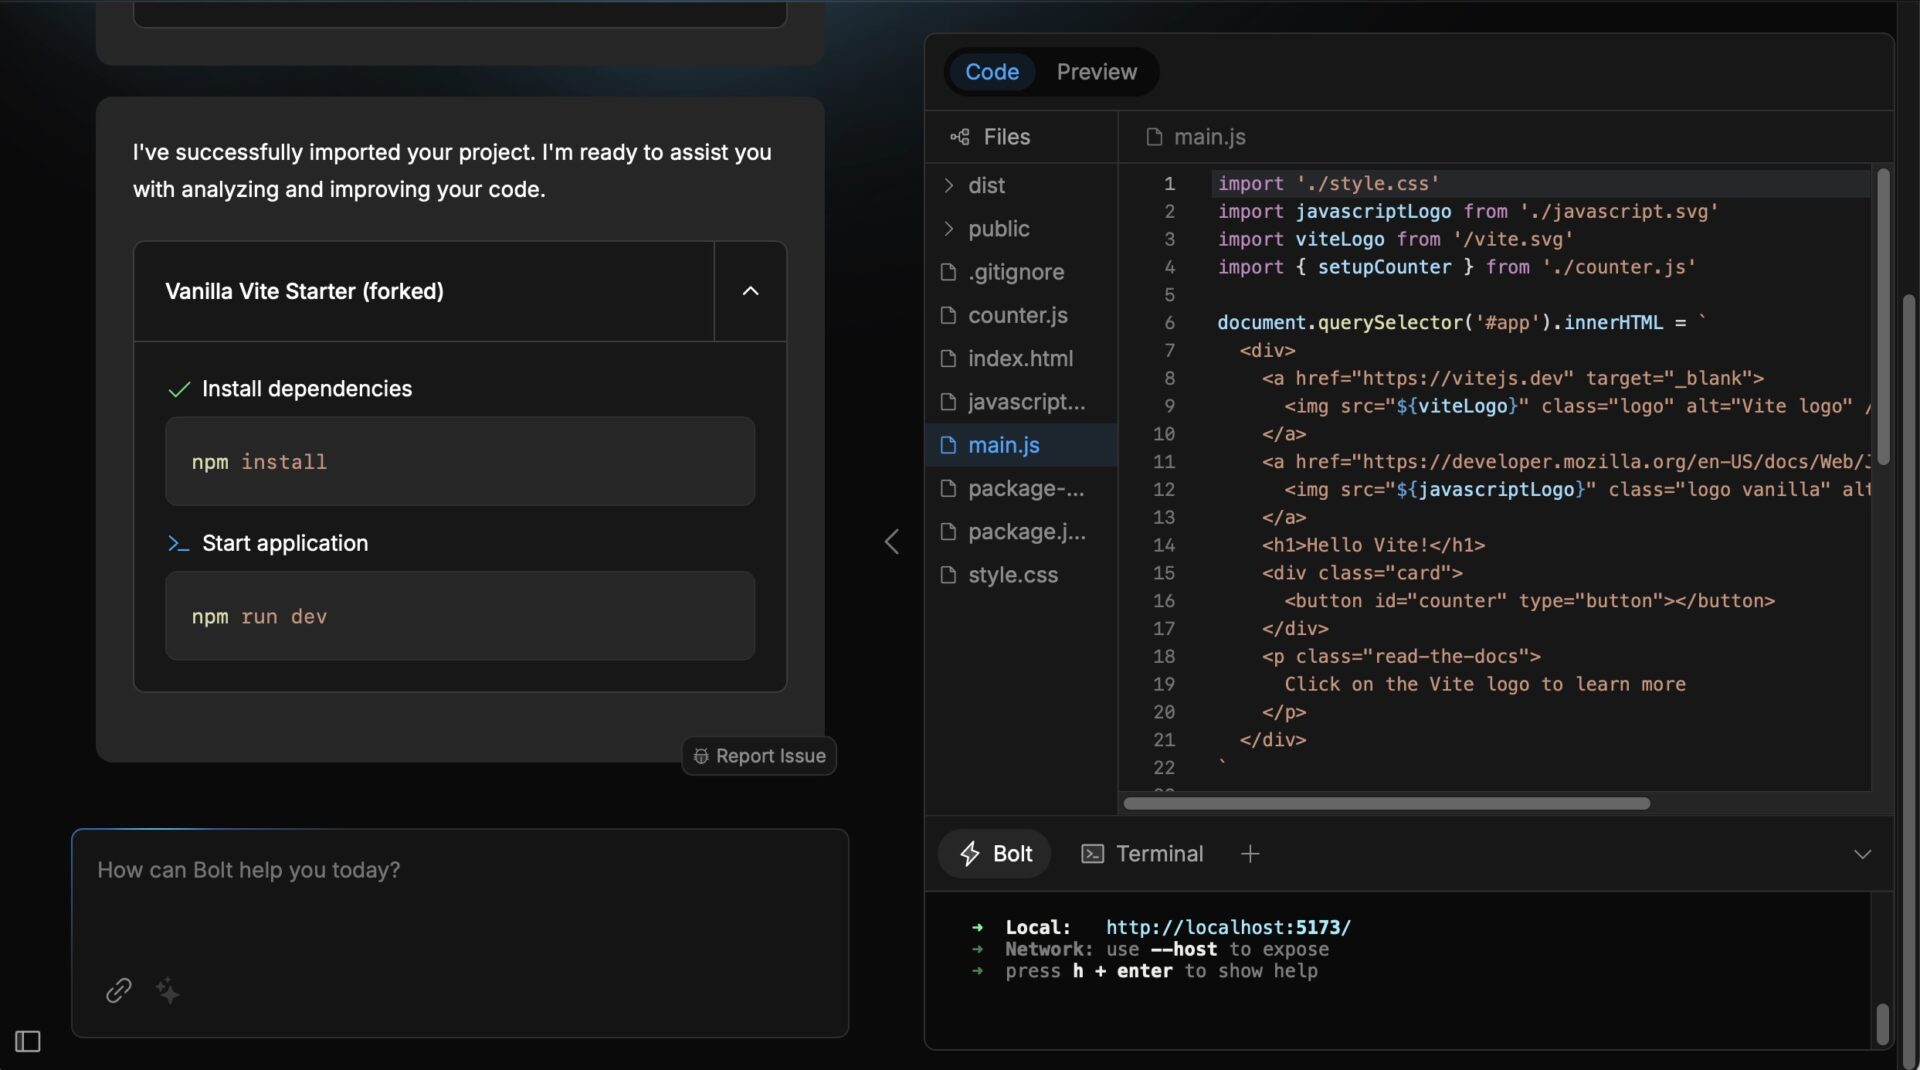Image resolution: width=1920 pixels, height=1070 pixels.
Task: Click the bug icon on Report Issue
Action: coord(701,756)
